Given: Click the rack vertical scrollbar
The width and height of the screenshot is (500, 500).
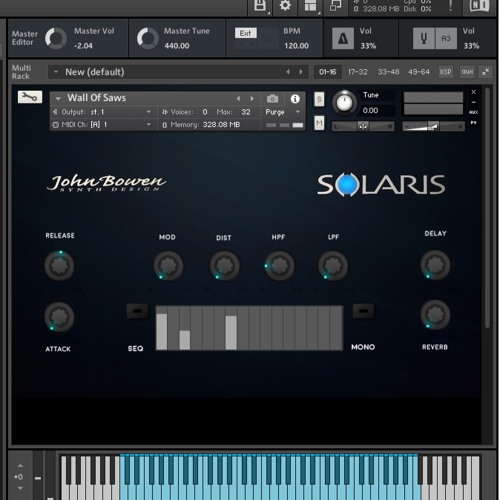Looking at the screenshot, I should (x=487, y=207).
